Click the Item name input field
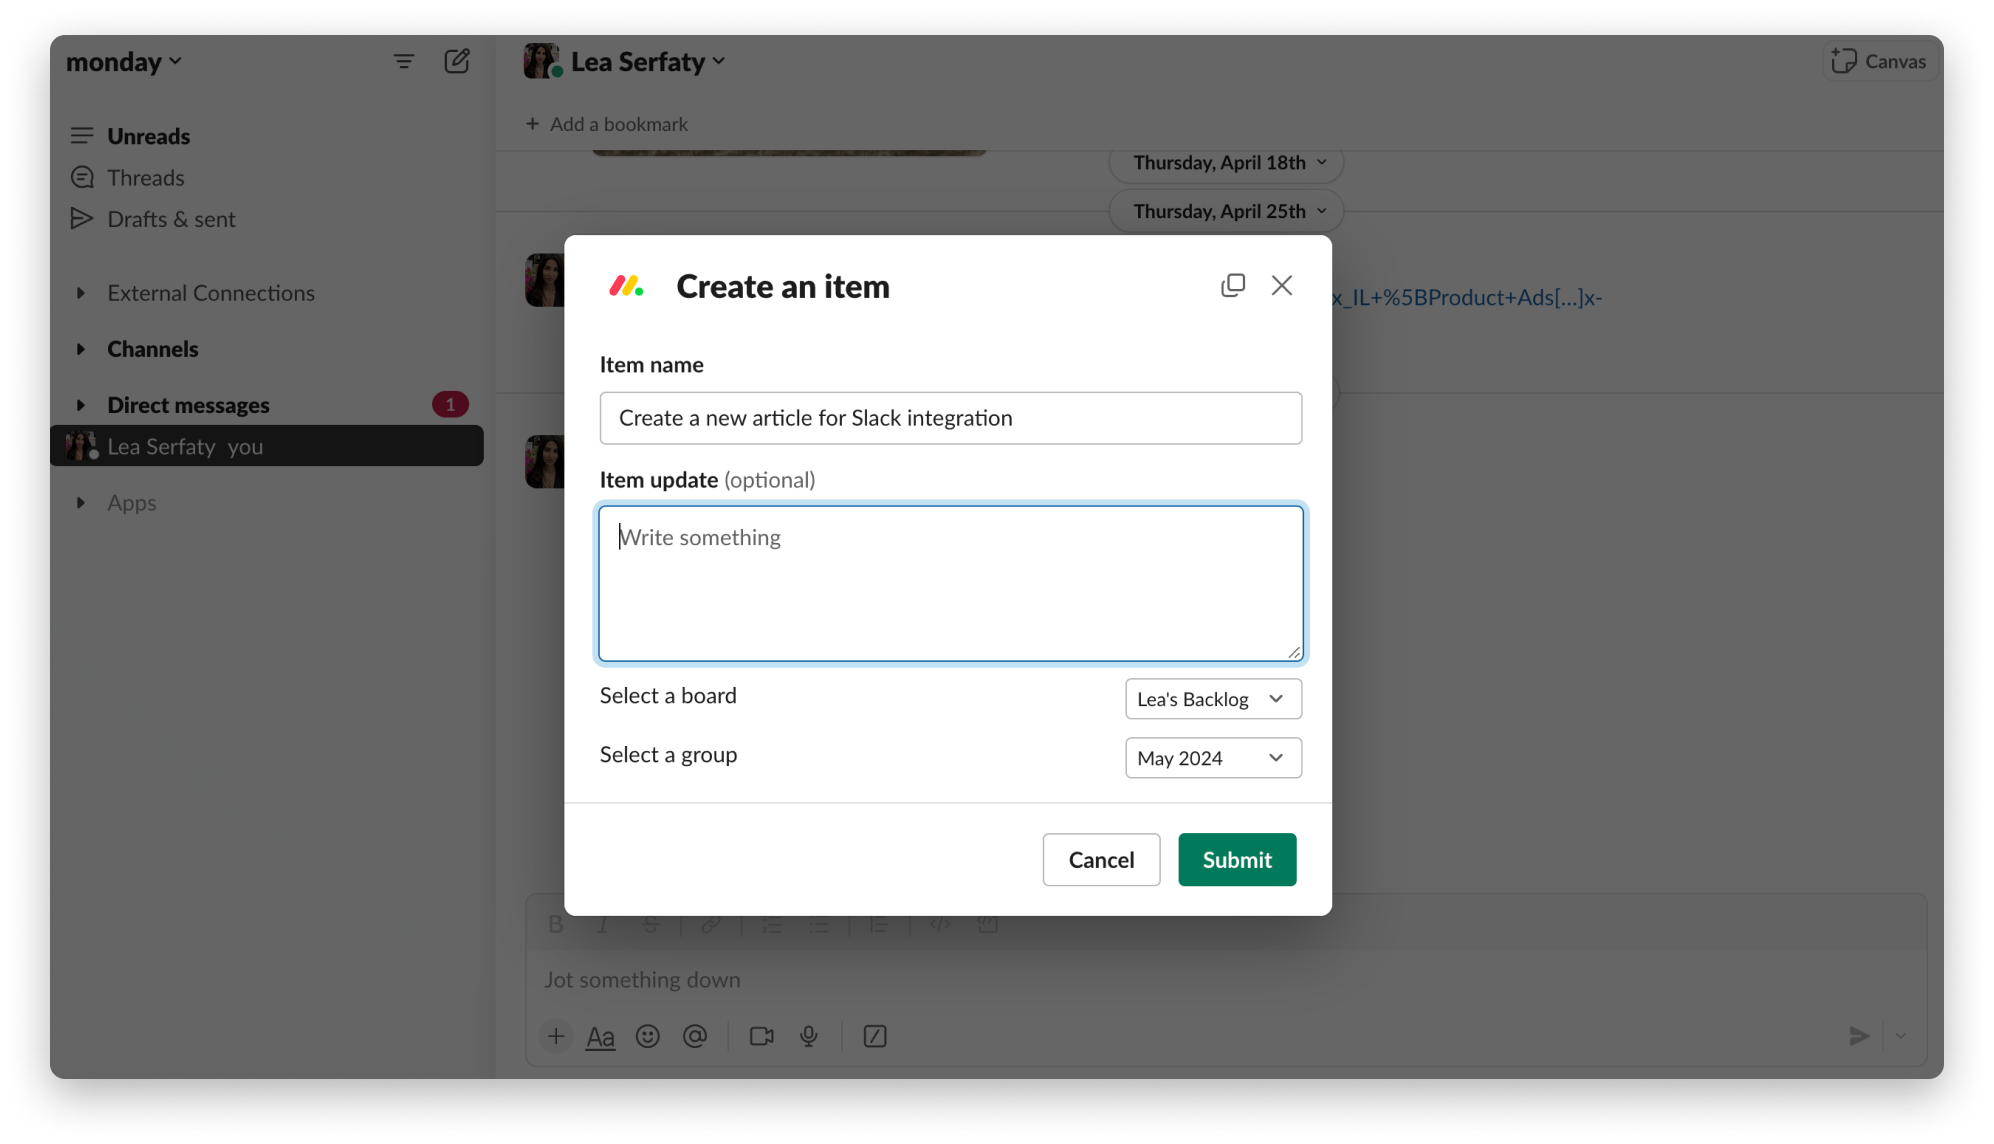The image size is (1994, 1144). click(951, 418)
